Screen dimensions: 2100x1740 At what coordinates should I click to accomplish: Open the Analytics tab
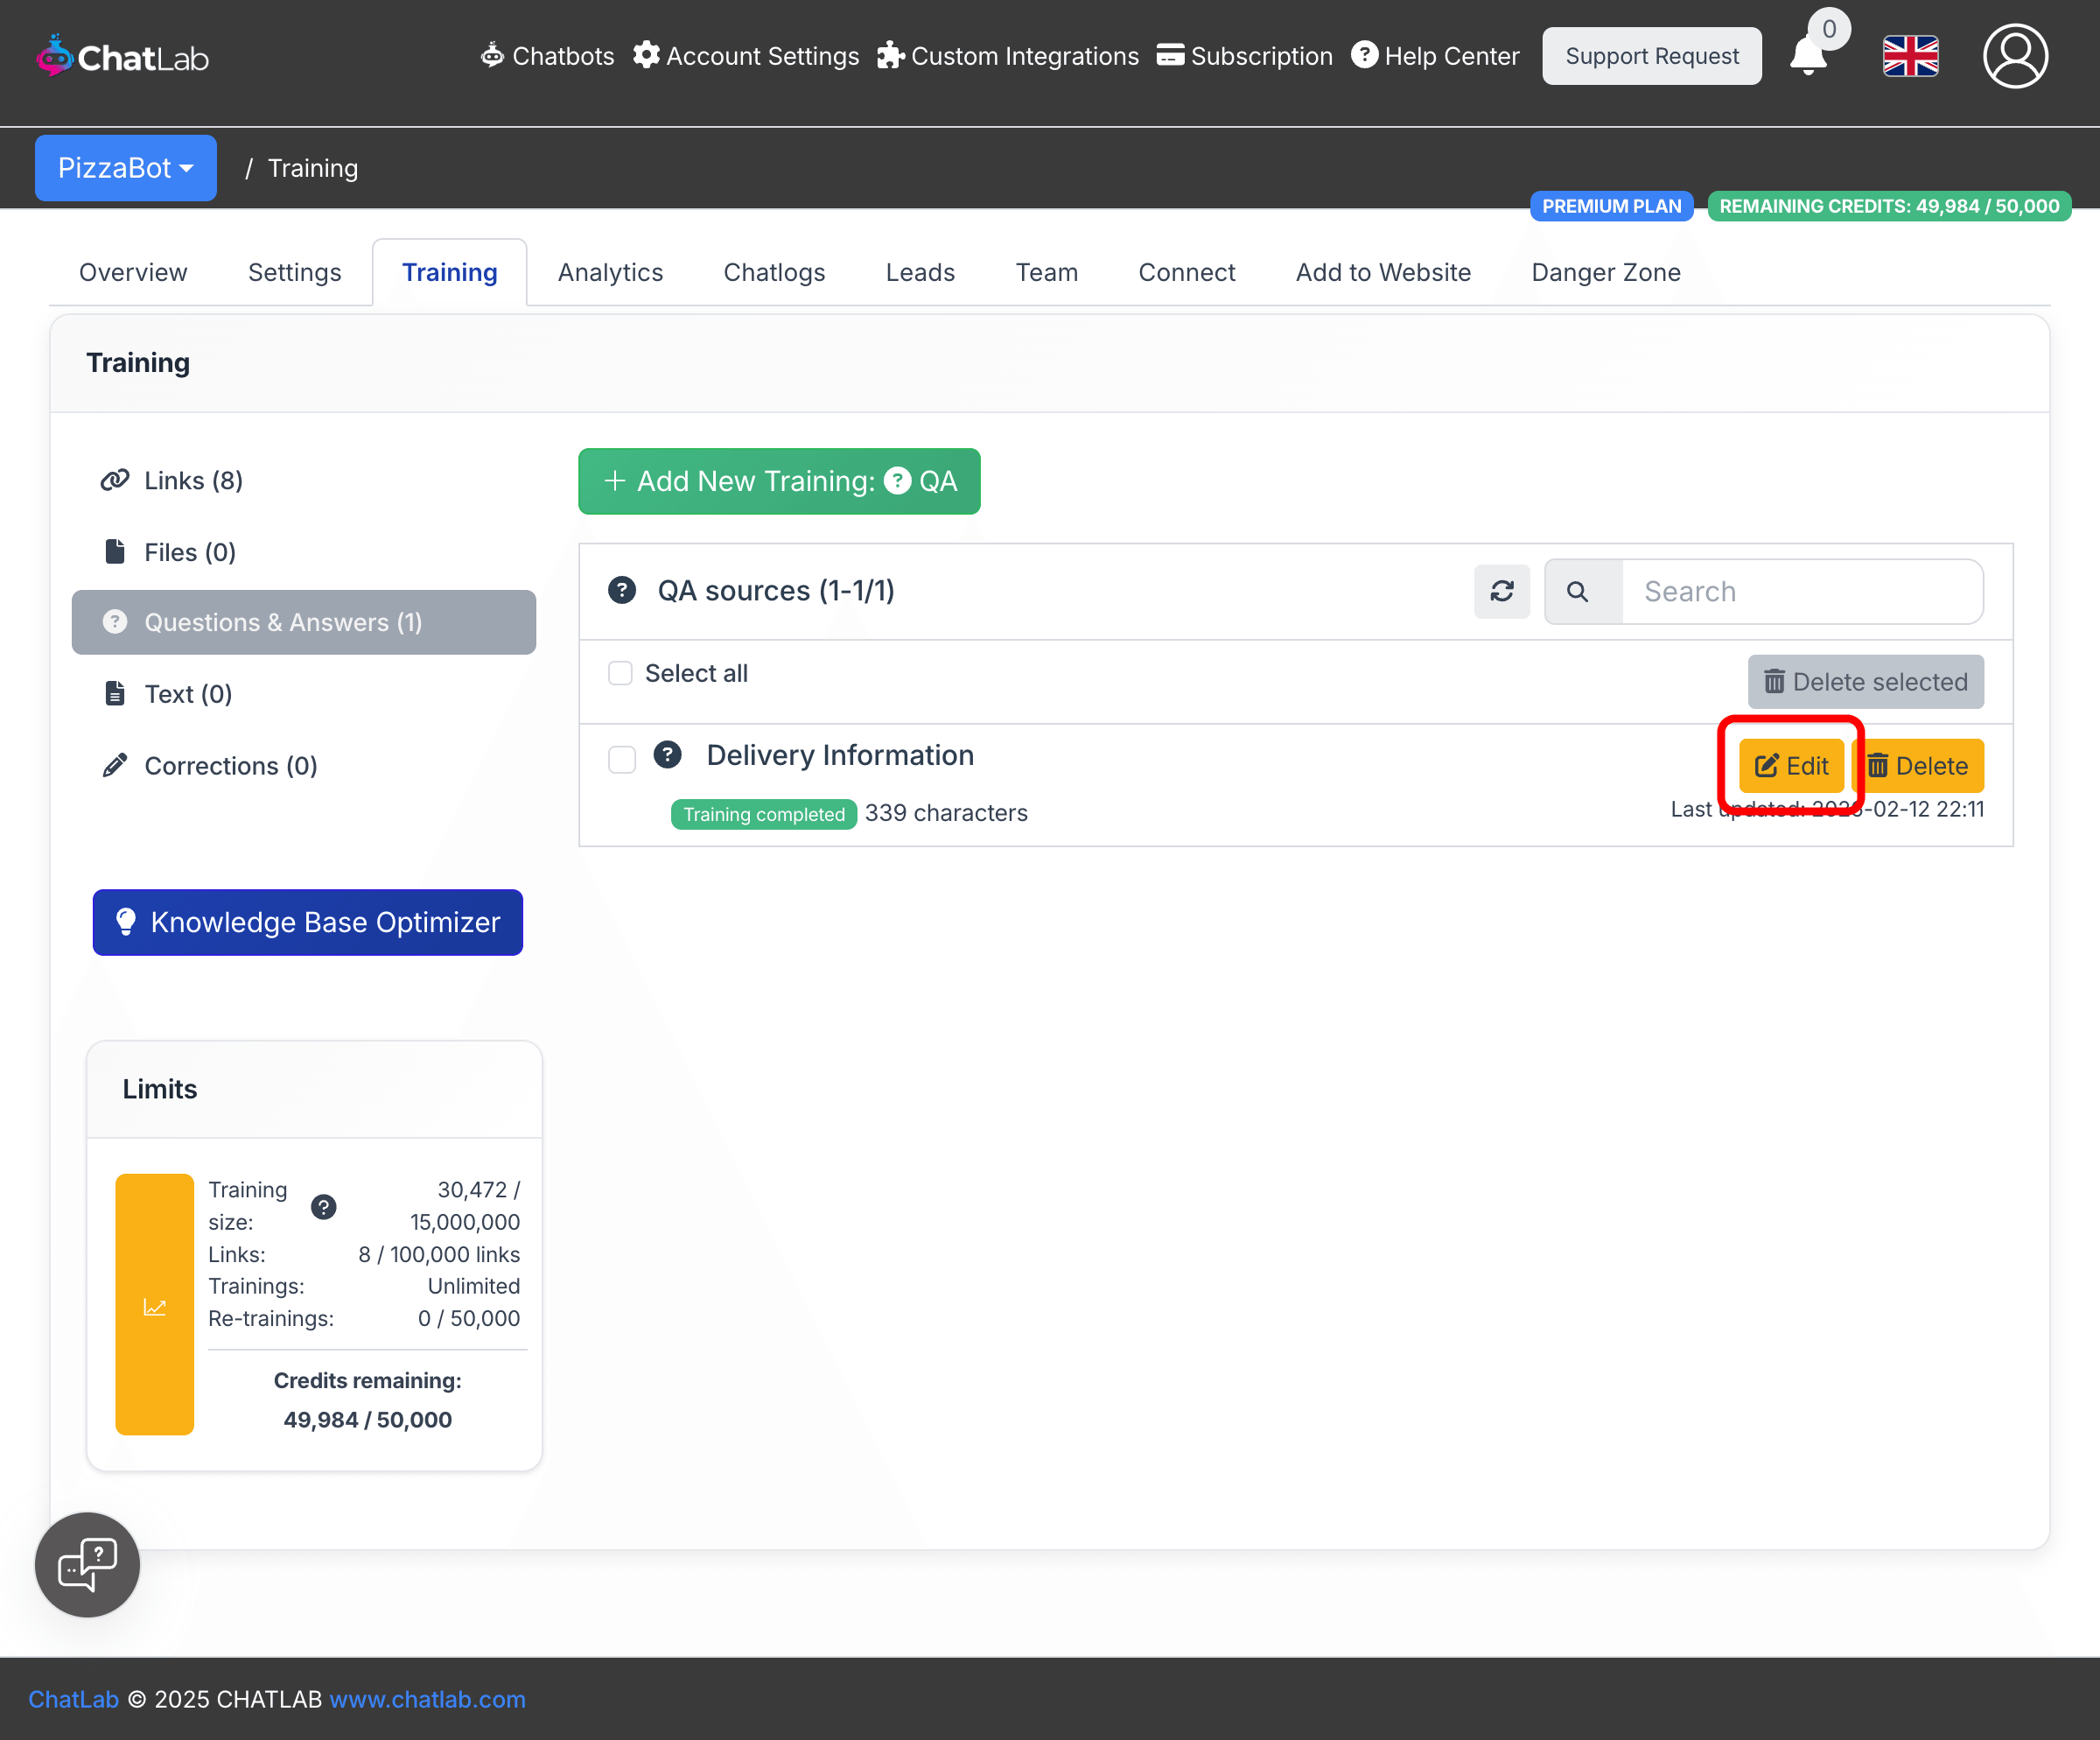pos(610,272)
